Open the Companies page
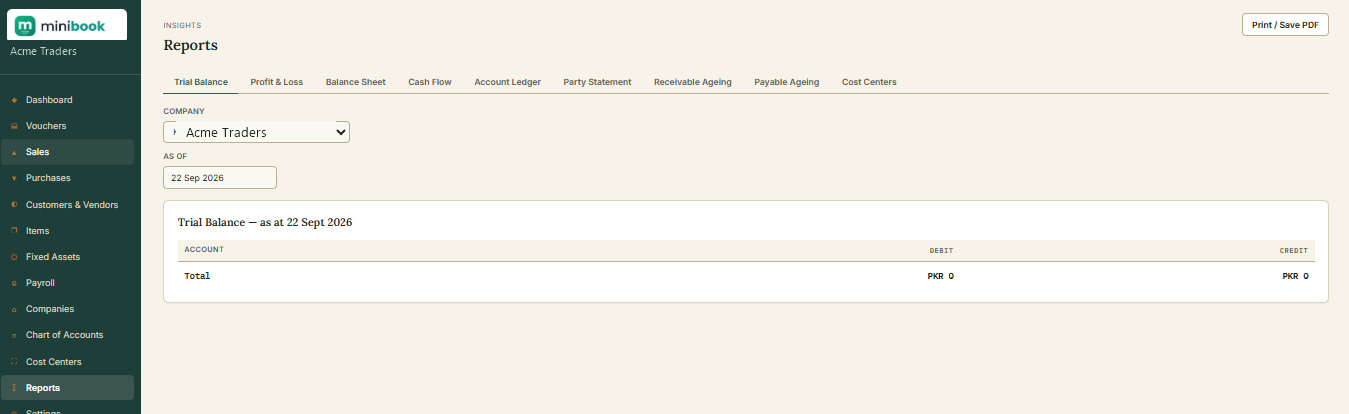The height and width of the screenshot is (414, 1349). (x=67, y=309)
